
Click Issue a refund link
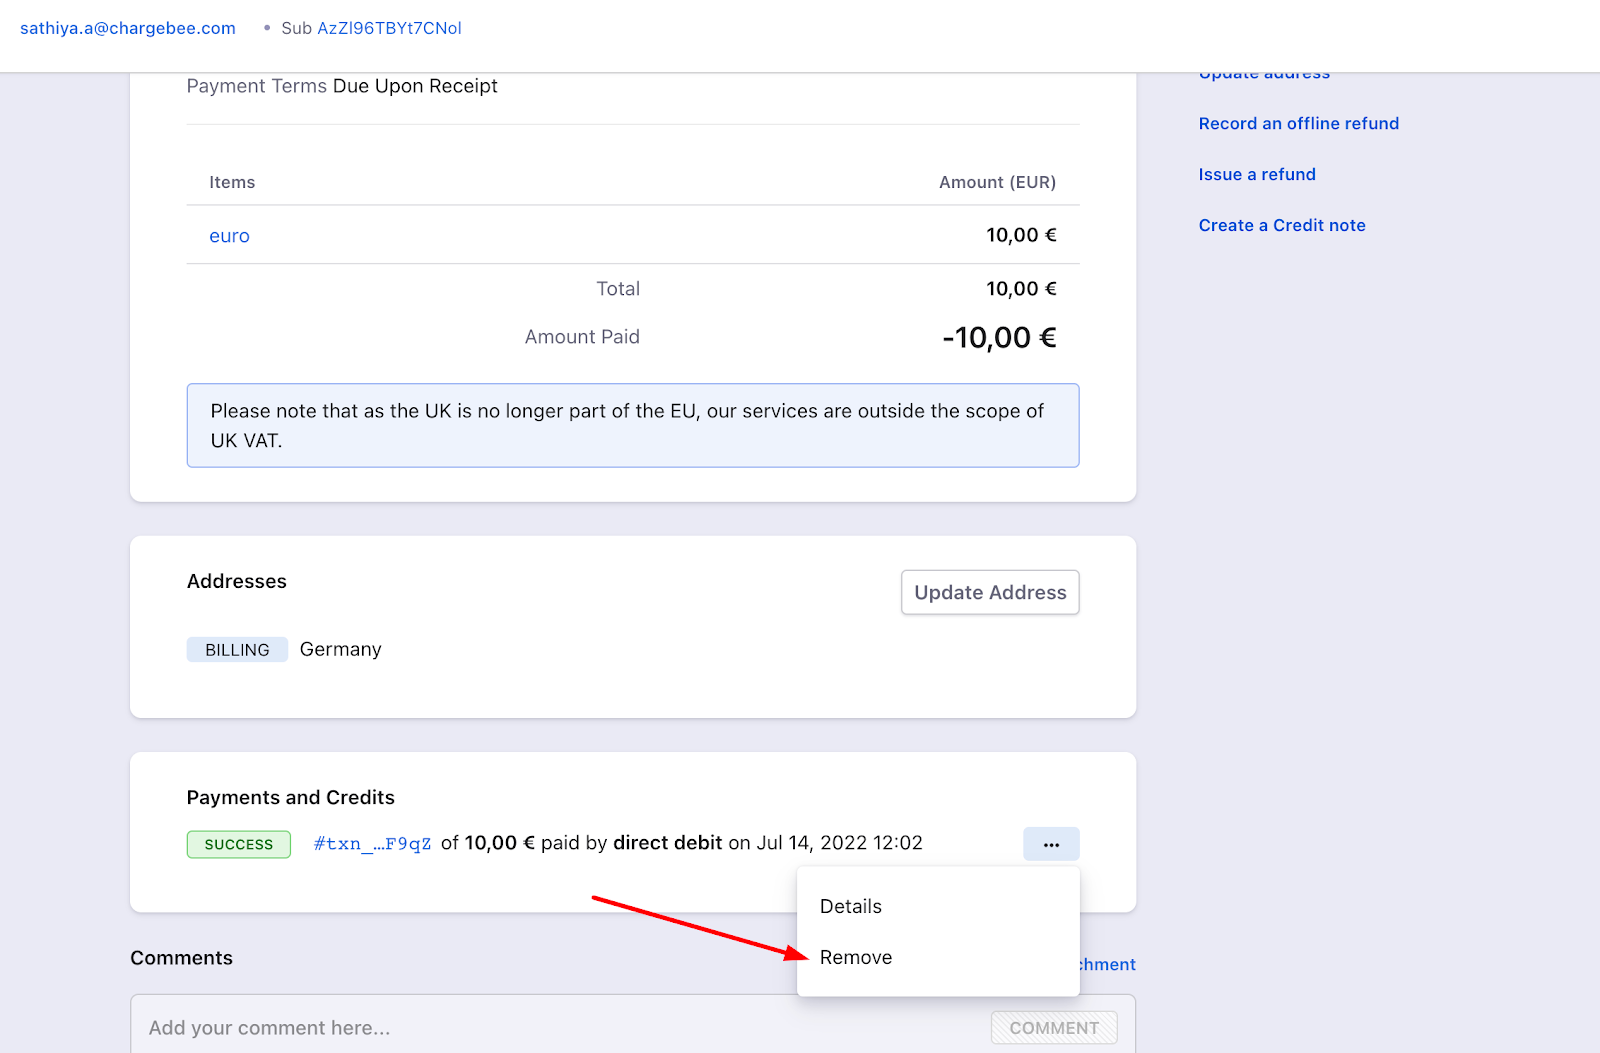1257,174
